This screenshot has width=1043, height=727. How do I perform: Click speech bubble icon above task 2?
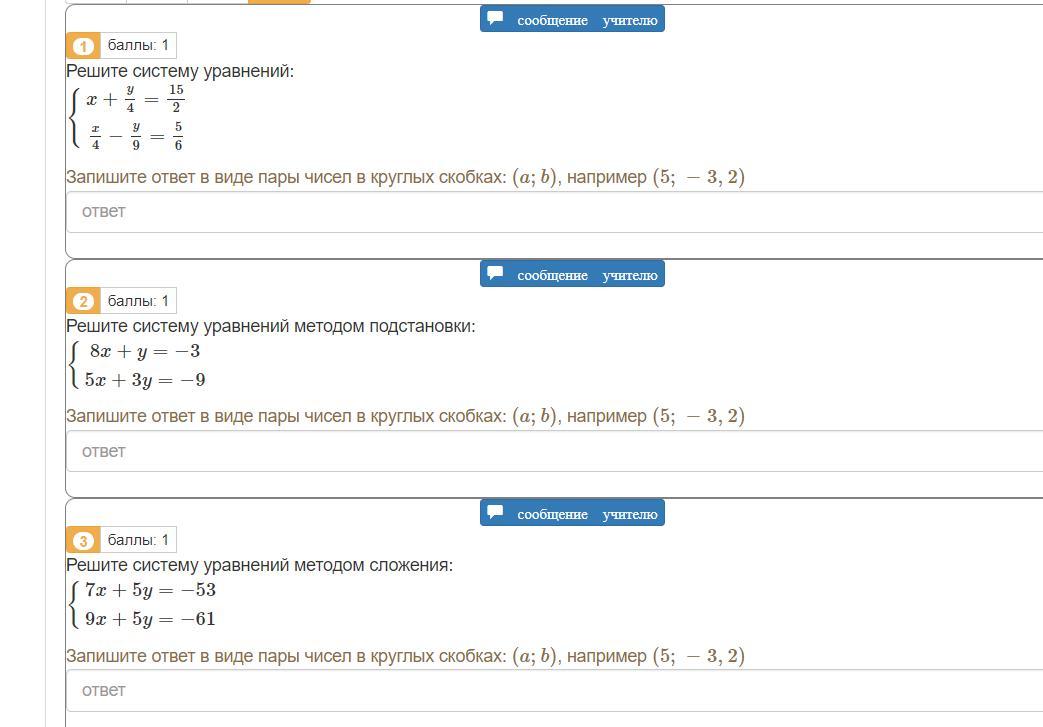pos(495,274)
